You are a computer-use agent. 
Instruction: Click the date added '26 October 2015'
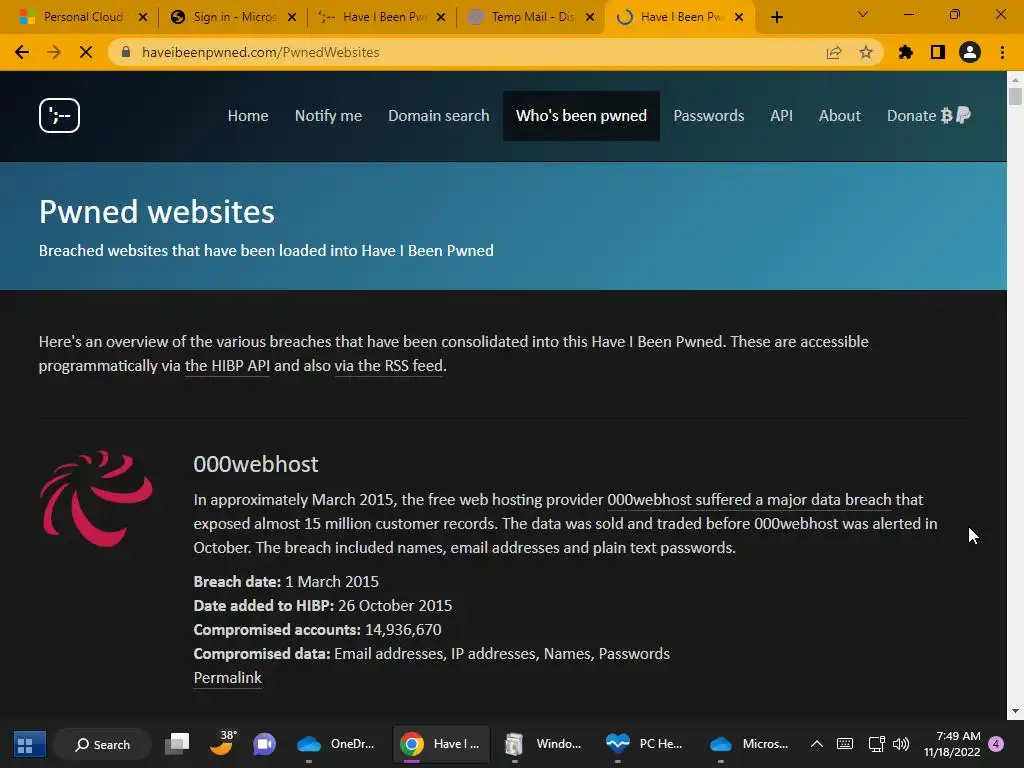click(x=395, y=605)
